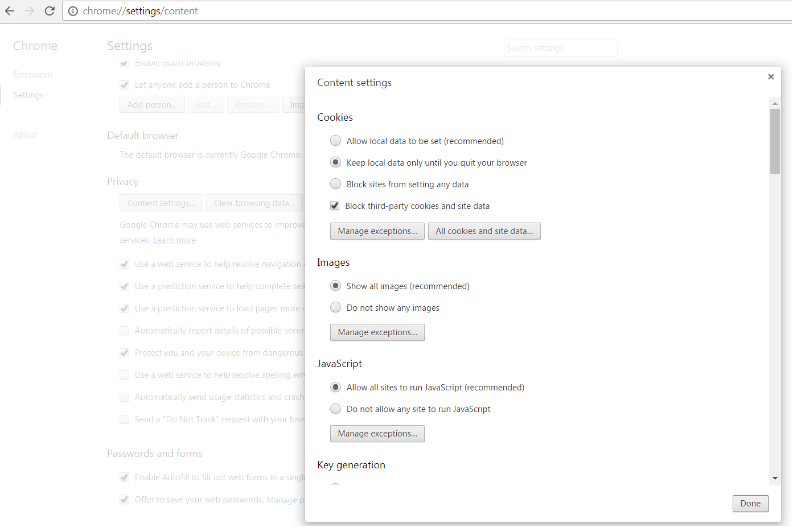Click the site info icon in address bar

pos(72,11)
